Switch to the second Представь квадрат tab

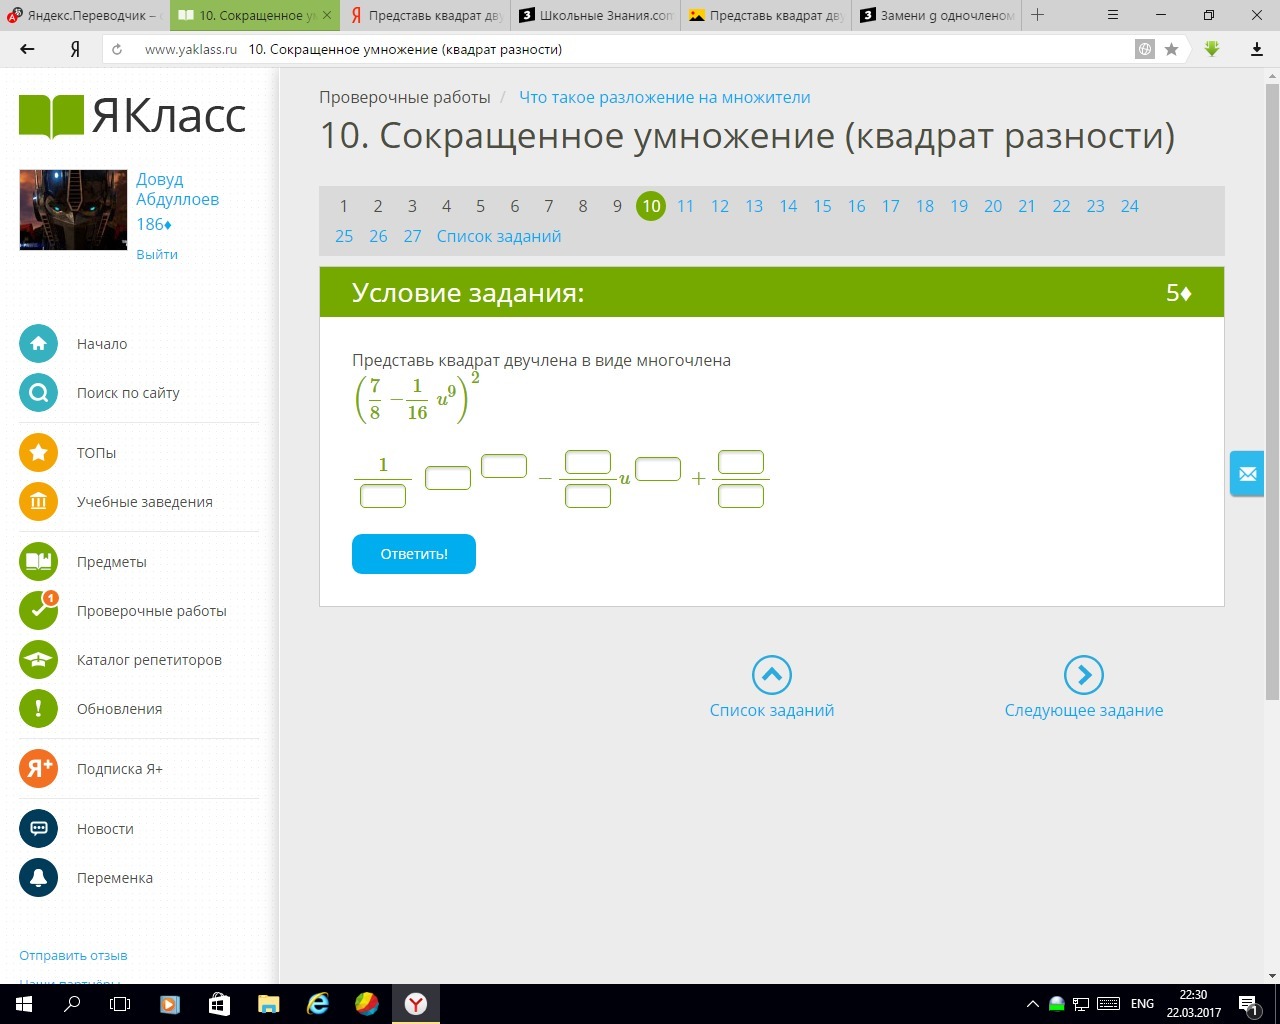[767, 15]
